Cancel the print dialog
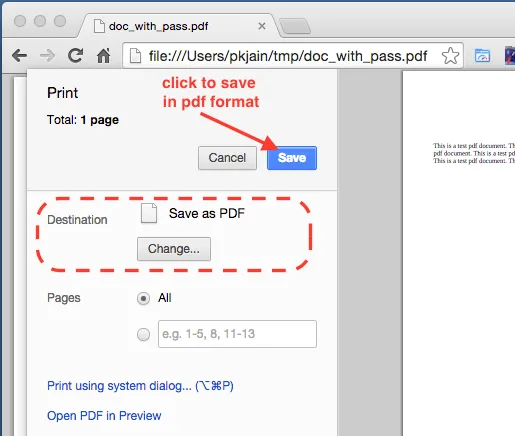This screenshot has width=515, height=436. click(227, 158)
